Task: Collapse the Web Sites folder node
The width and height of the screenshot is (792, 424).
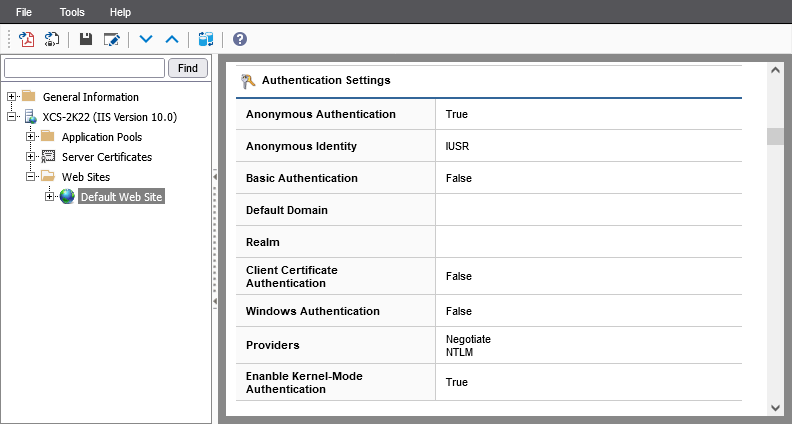Action: coord(31,177)
